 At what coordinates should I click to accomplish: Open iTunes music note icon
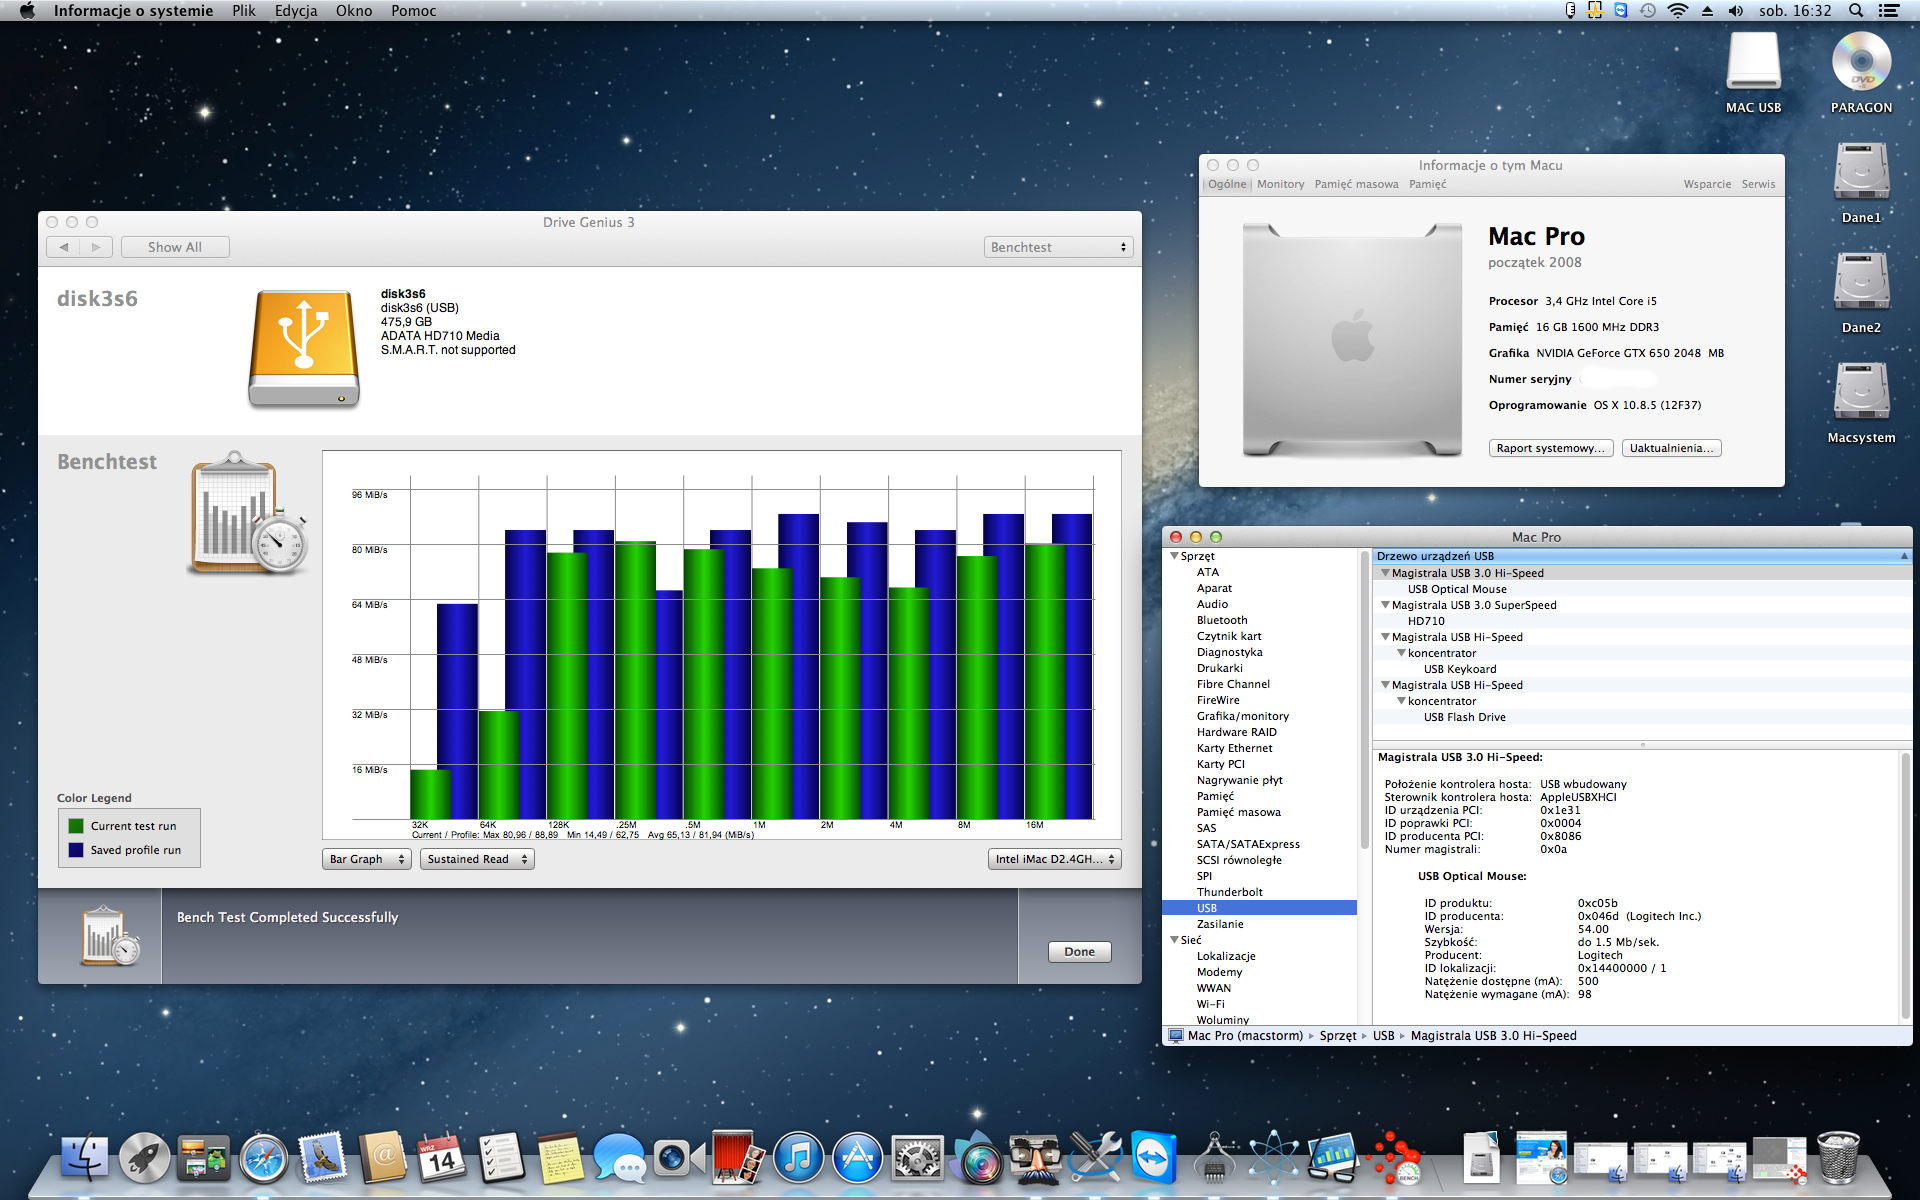click(x=798, y=1158)
